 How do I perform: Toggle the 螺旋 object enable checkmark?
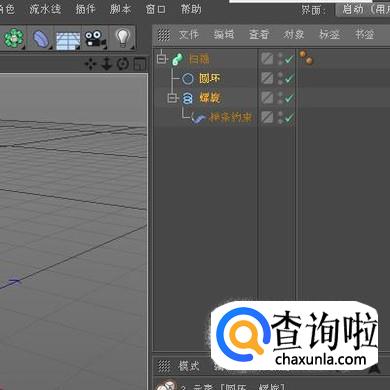click(289, 98)
